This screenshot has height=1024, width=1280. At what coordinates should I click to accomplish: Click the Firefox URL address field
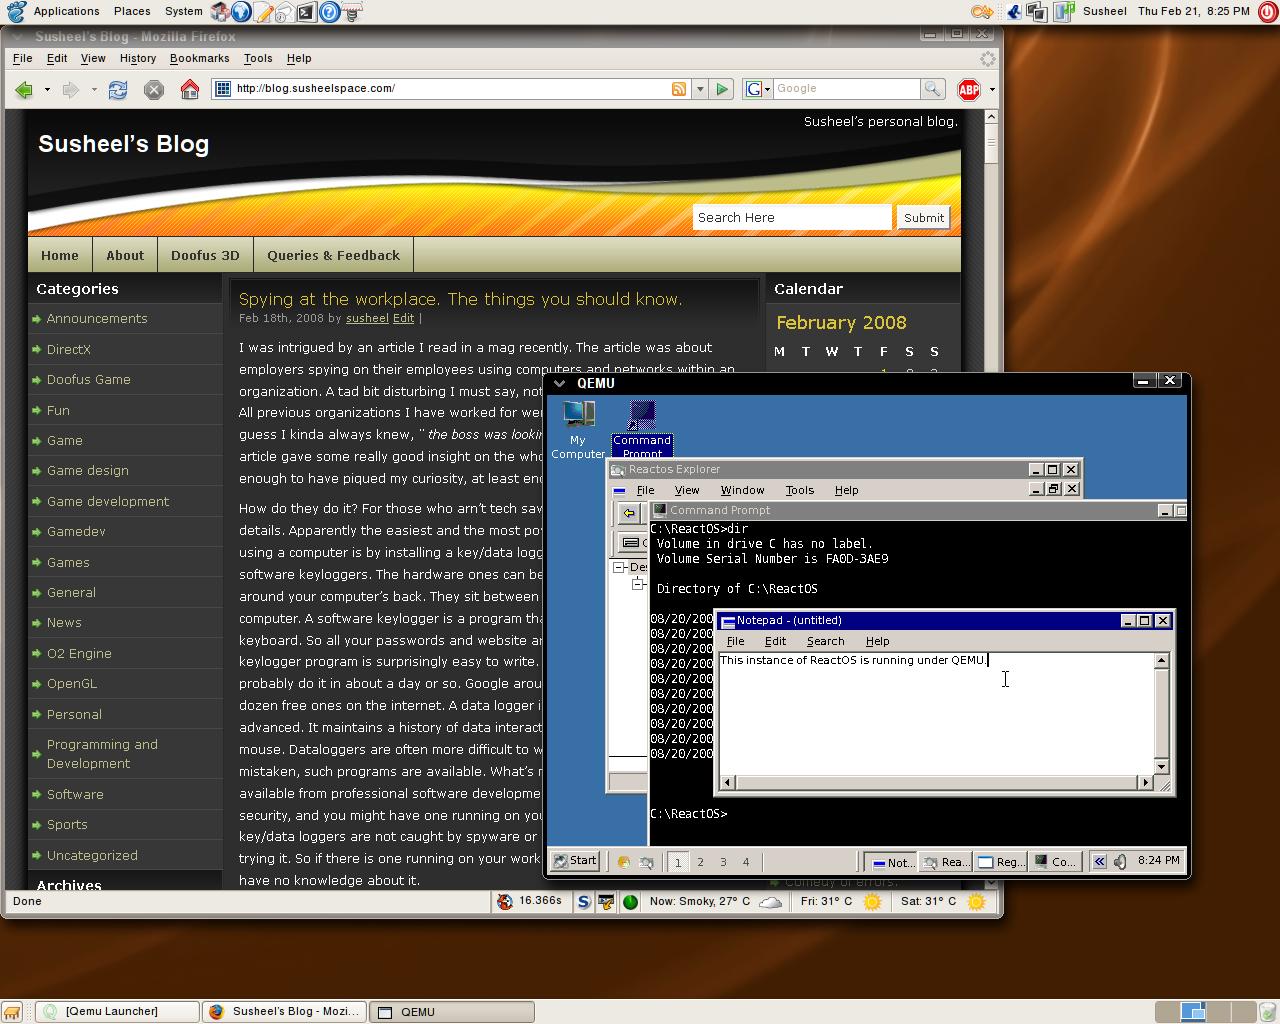pyautogui.click(x=450, y=89)
